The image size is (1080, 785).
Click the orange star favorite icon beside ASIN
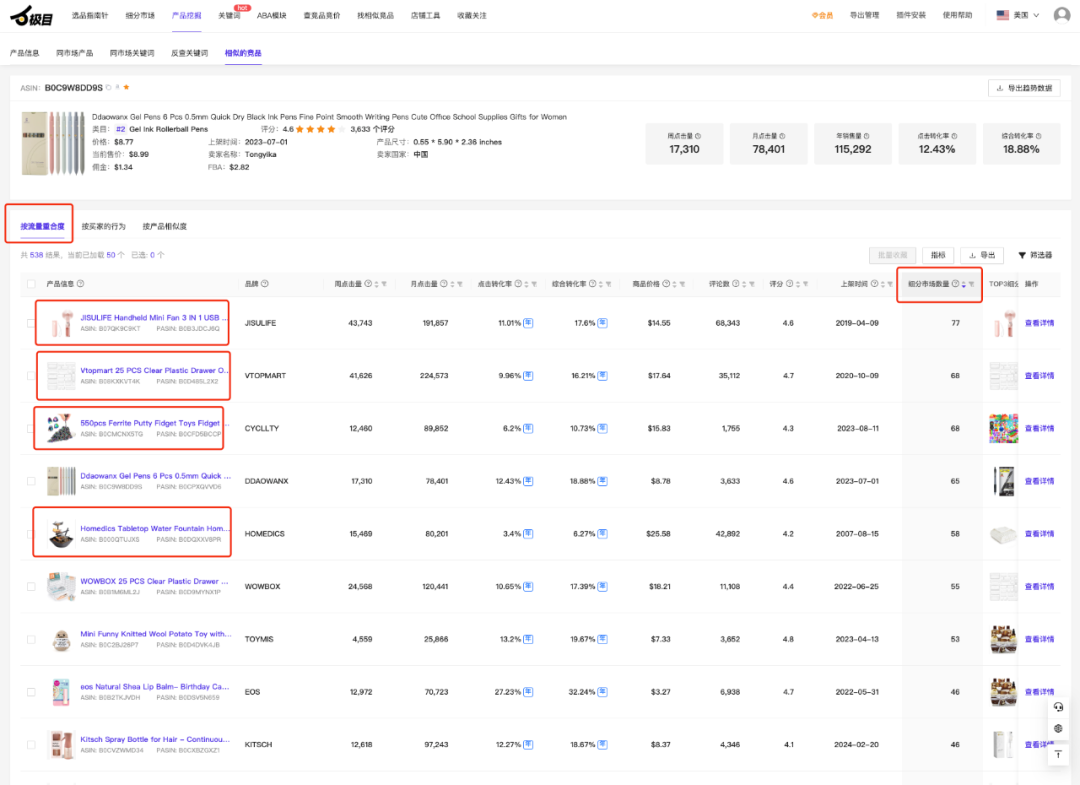pyautogui.click(x=126, y=87)
